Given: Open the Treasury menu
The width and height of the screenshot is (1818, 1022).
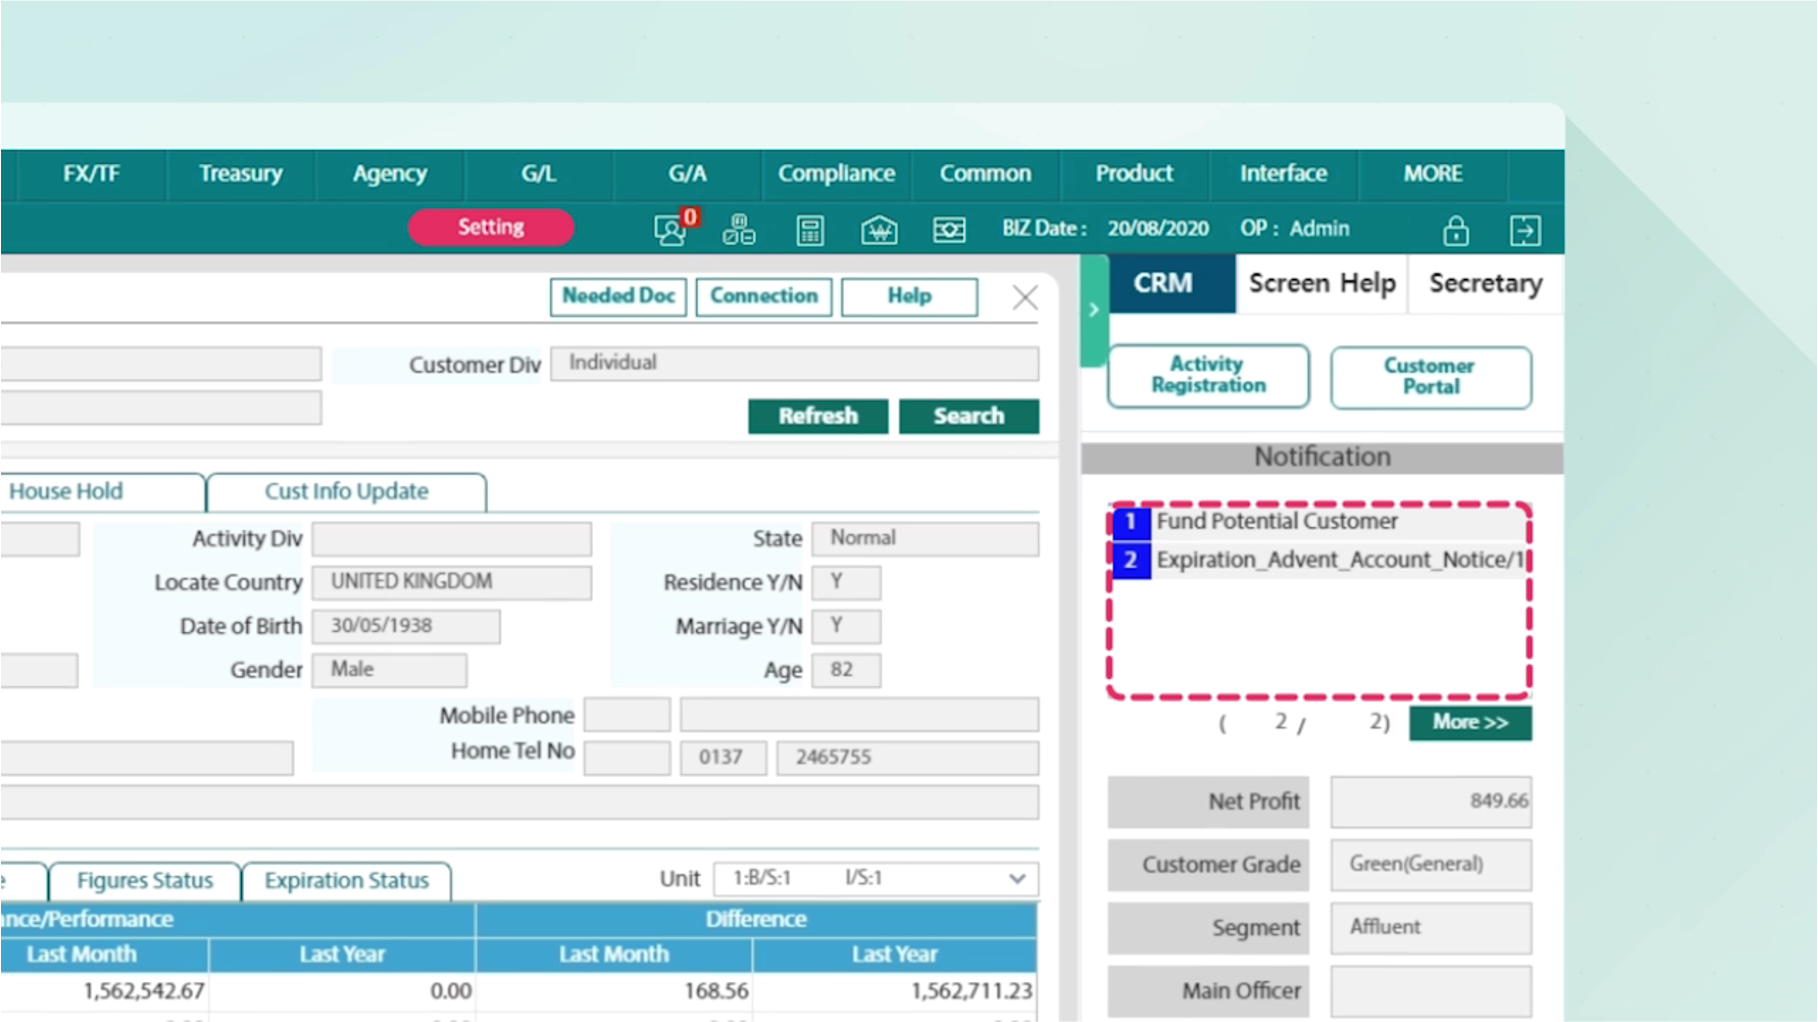Looking at the screenshot, I should click(241, 174).
